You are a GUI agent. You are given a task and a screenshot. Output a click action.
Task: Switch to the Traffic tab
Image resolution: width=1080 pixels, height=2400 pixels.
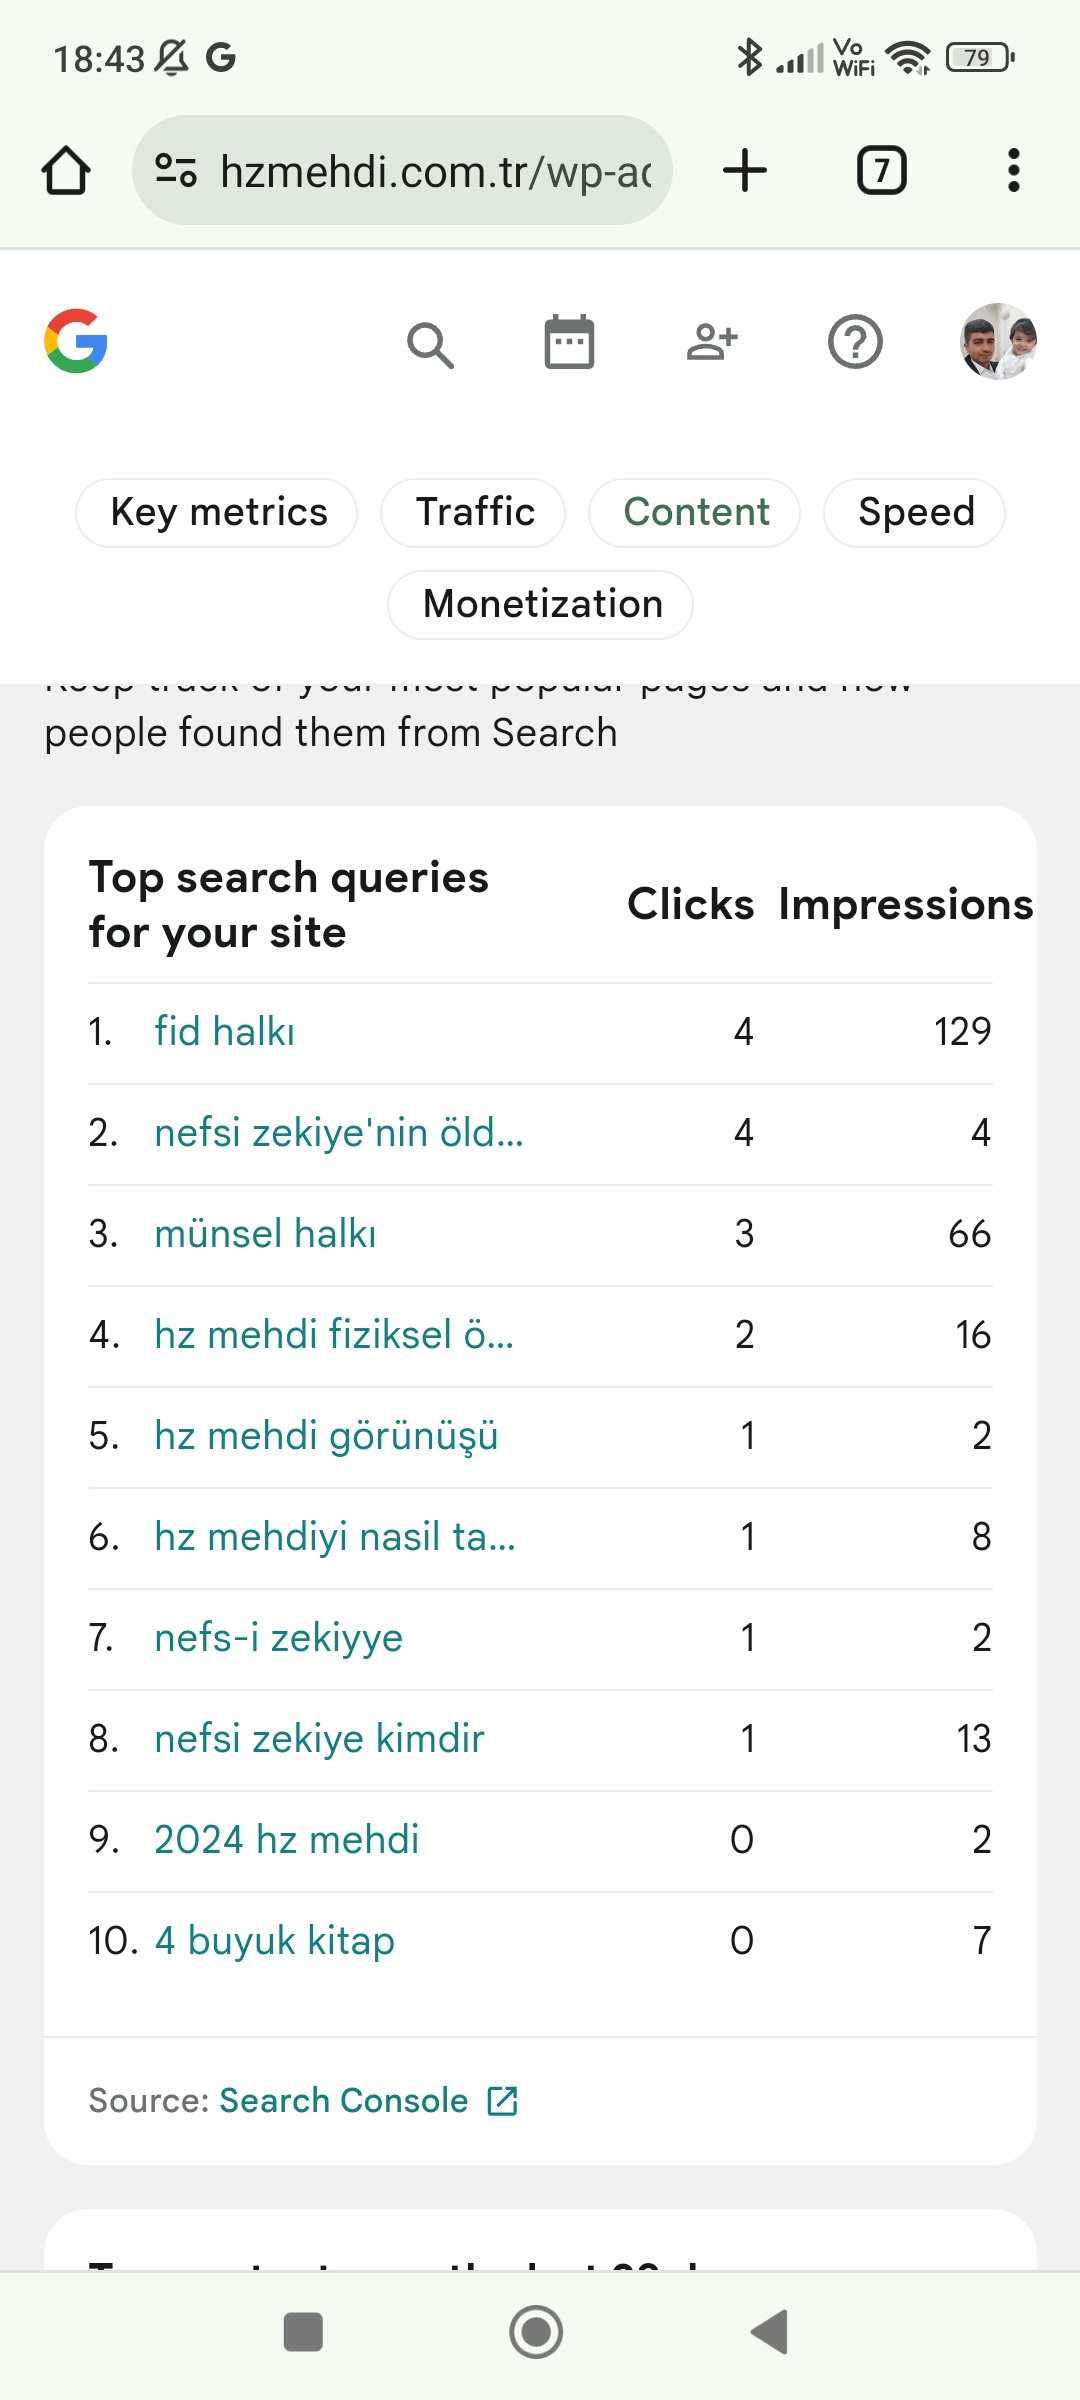[473, 513]
